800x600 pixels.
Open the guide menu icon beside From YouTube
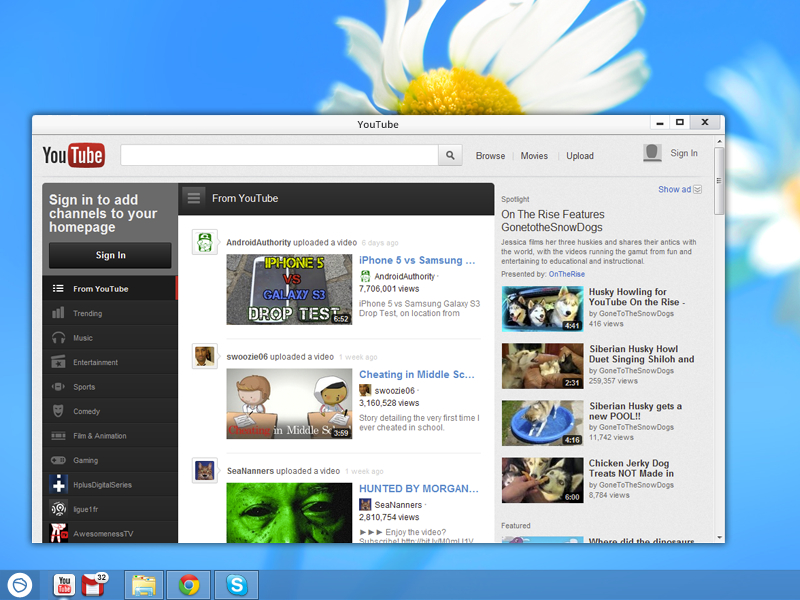click(x=194, y=198)
